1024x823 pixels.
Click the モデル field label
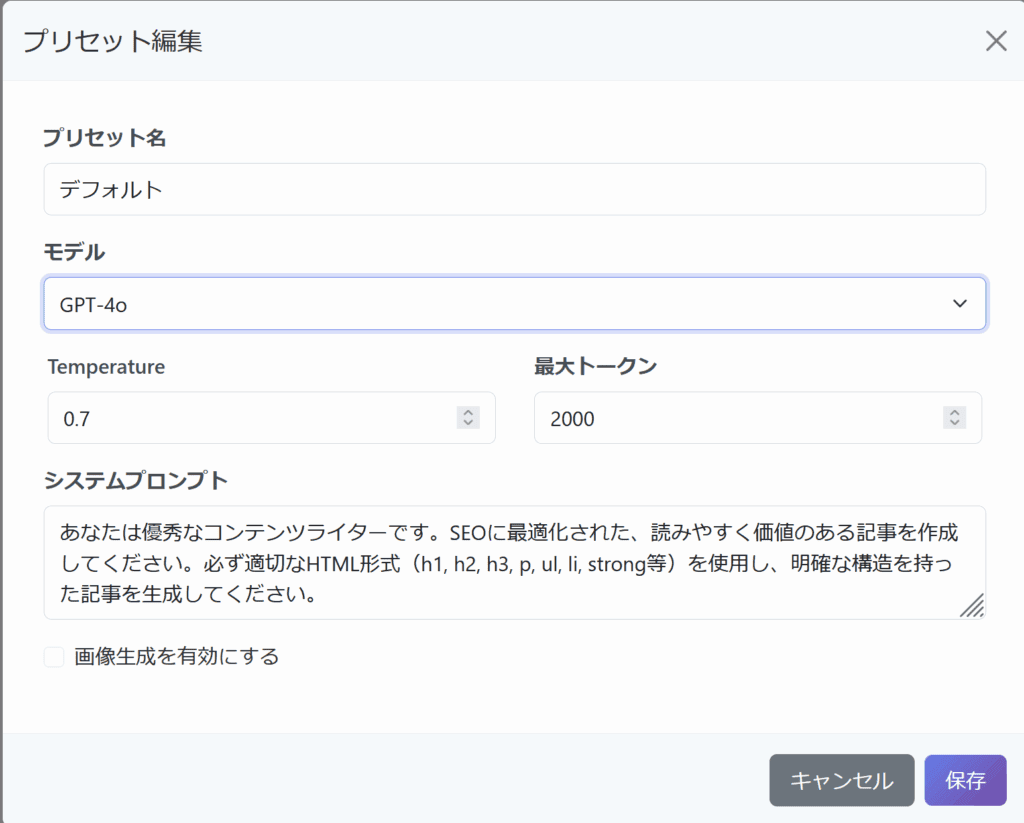tap(74, 252)
